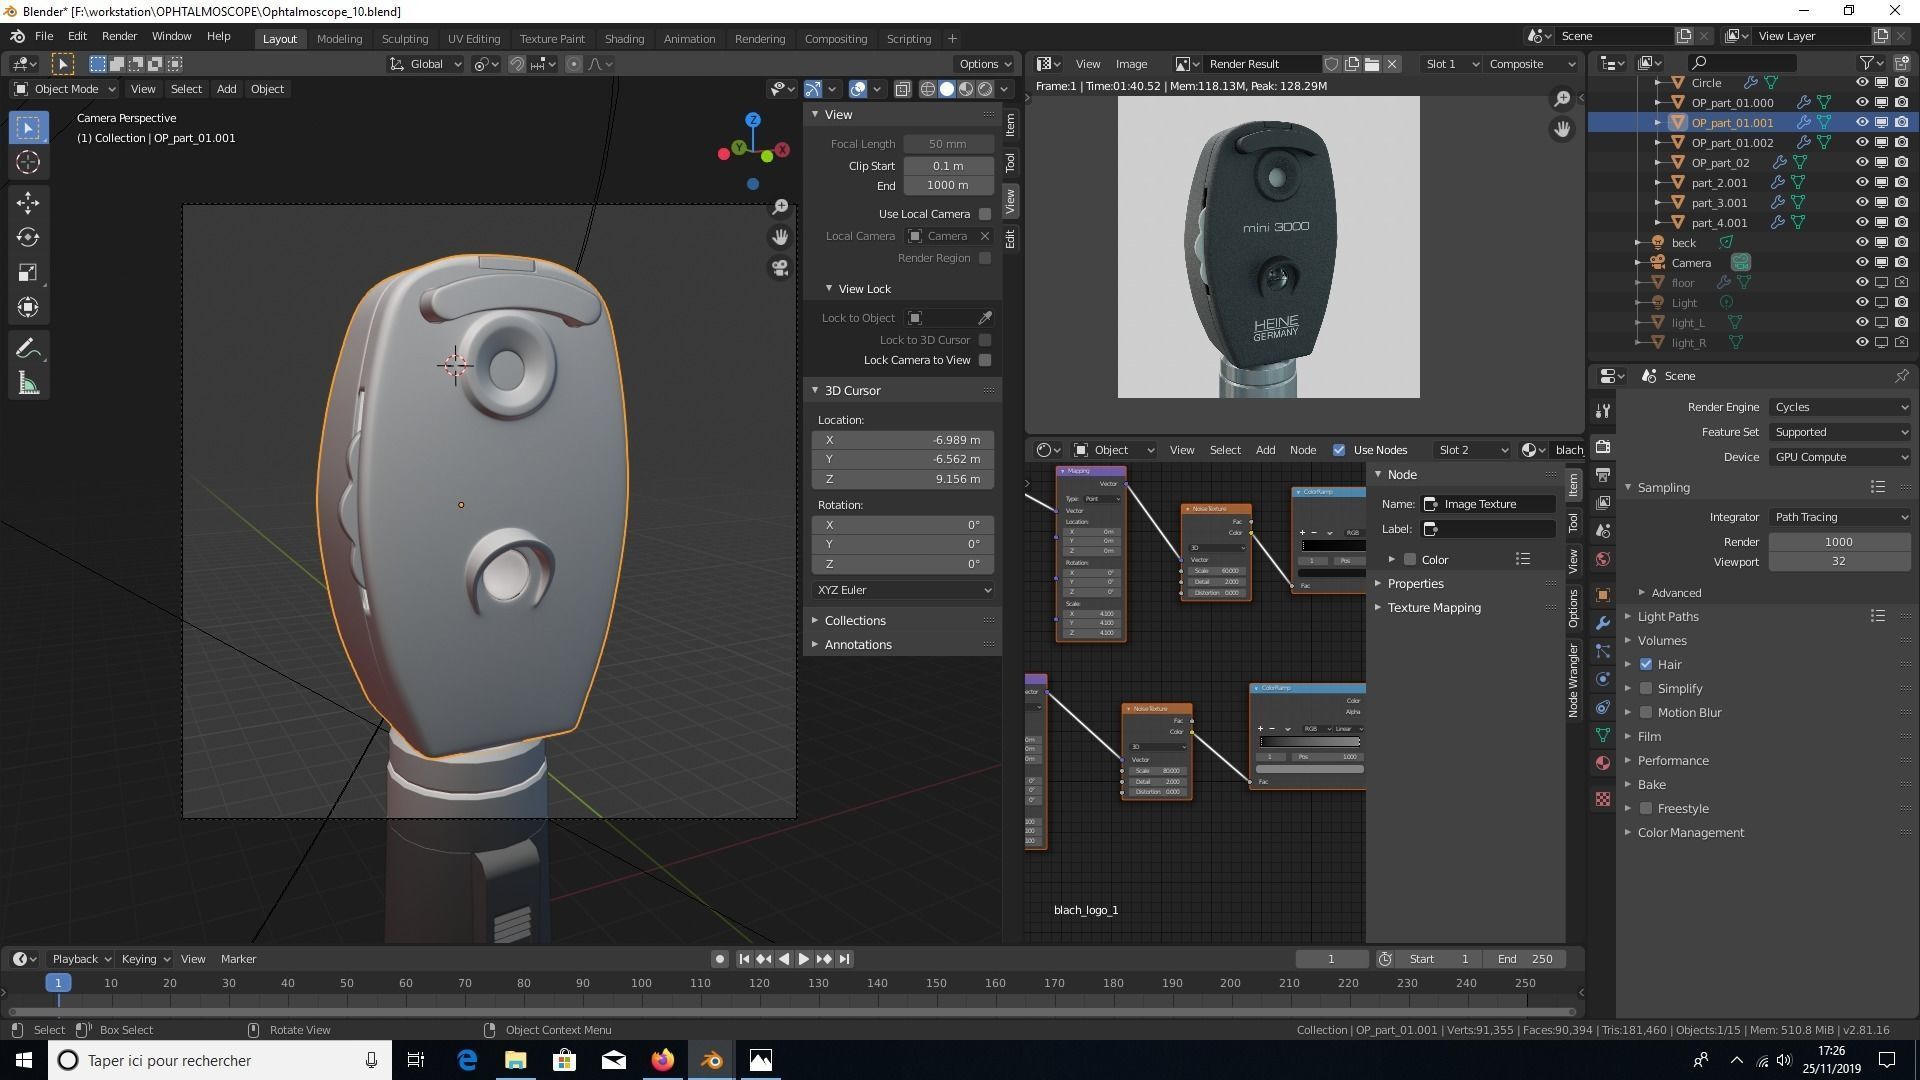Expand the Collections panel
The height and width of the screenshot is (1080, 1920).
(855, 621)
